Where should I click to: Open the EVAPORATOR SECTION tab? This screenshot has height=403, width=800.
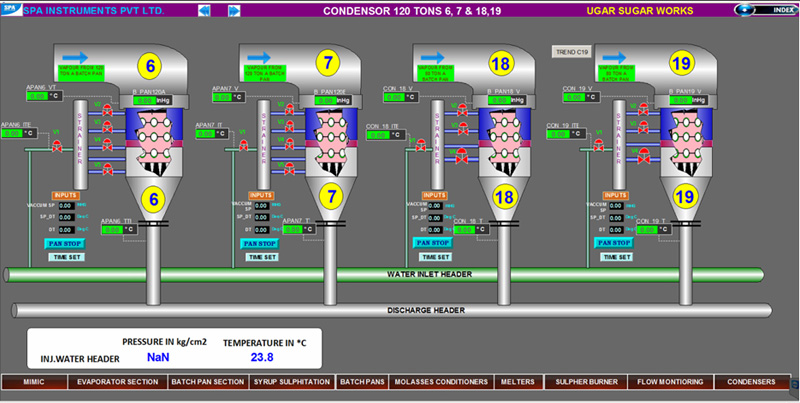(x=117, y=382)
